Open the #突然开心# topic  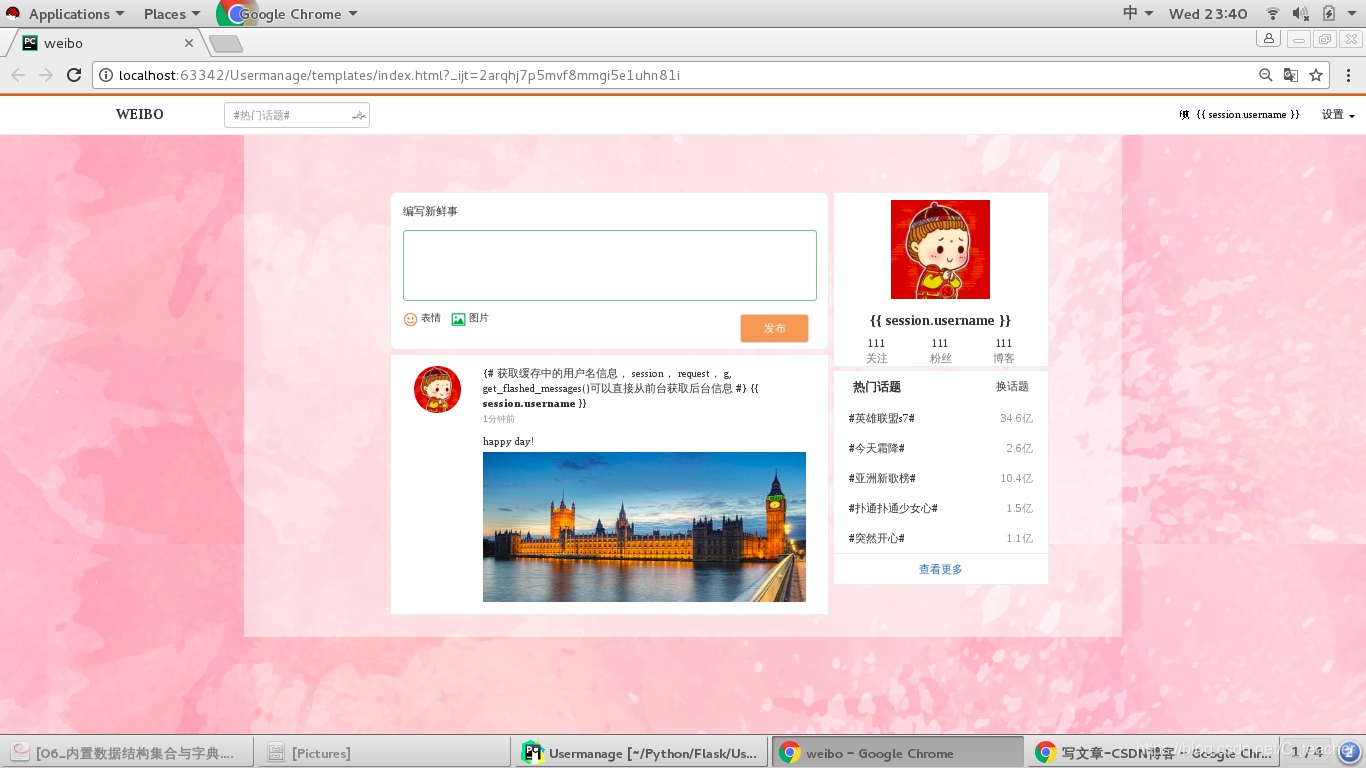(877, 538)
